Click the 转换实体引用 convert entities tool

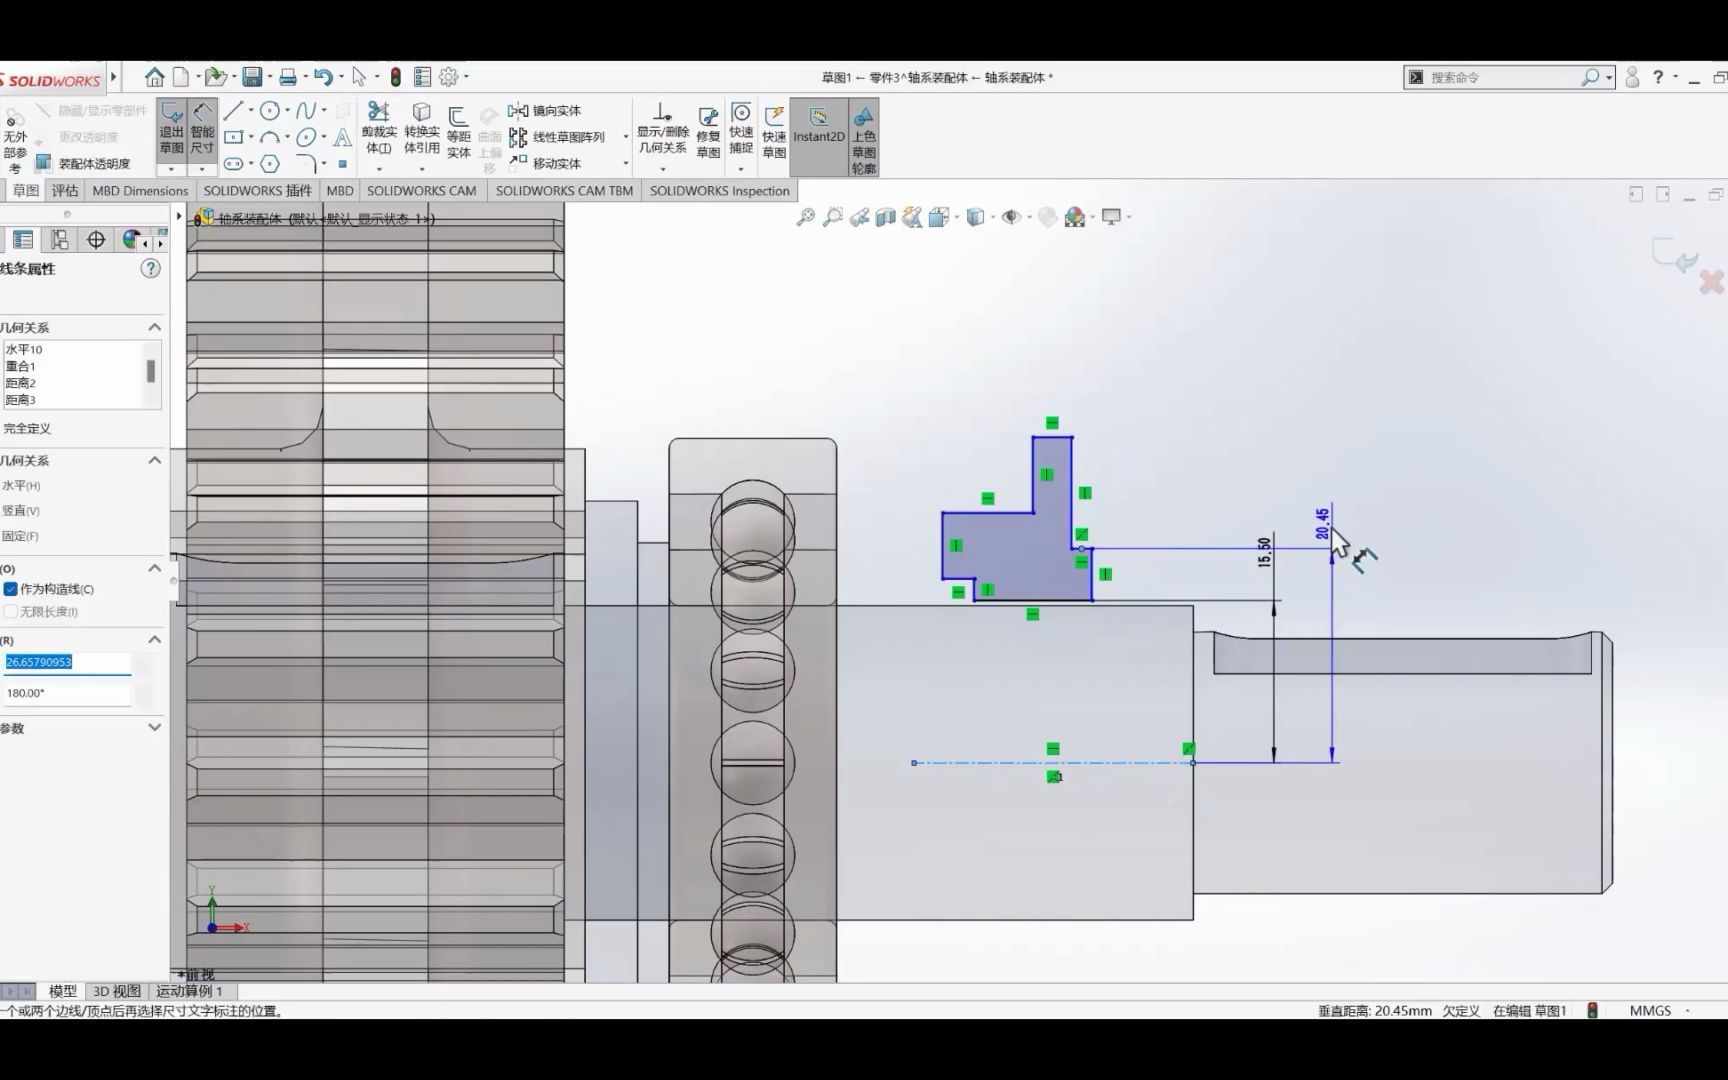422,130
